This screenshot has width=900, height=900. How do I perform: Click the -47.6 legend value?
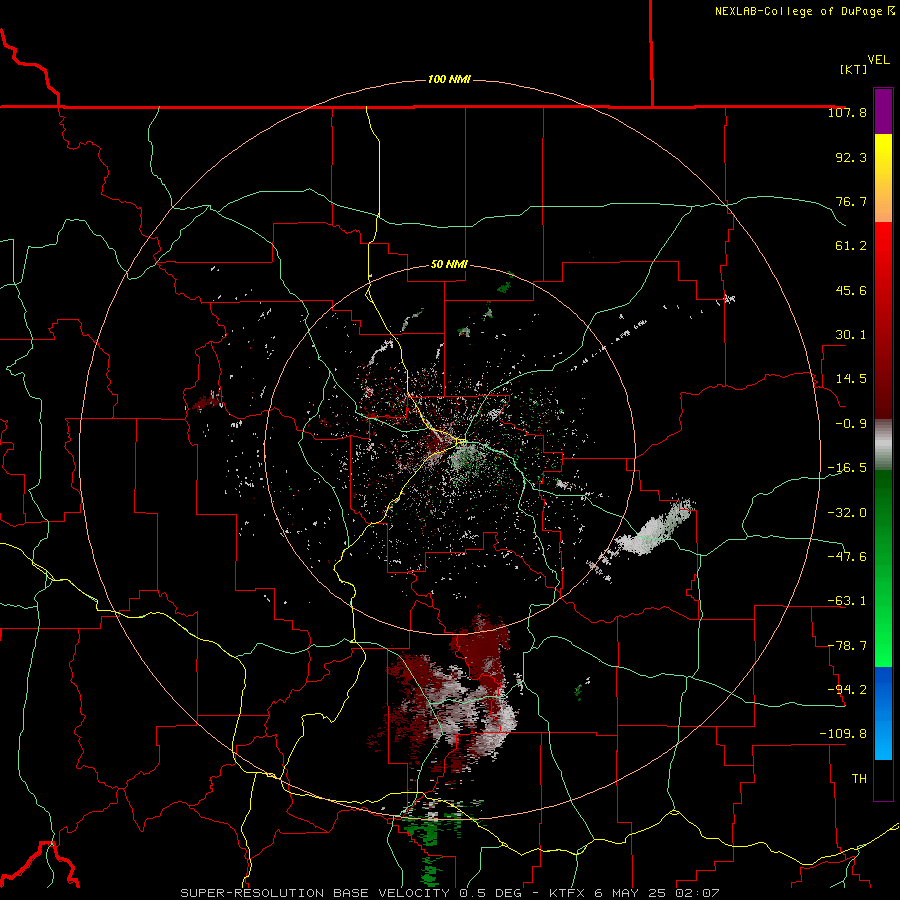(847, 556)
